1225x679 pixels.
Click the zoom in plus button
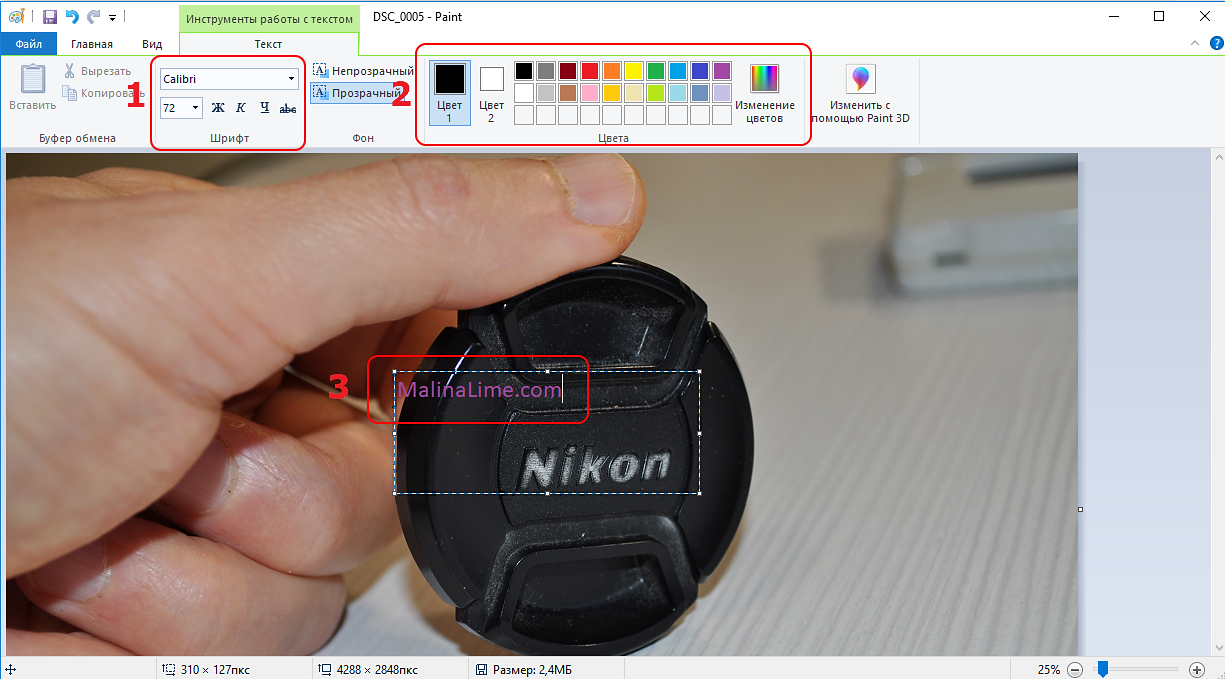(1197, 669)
